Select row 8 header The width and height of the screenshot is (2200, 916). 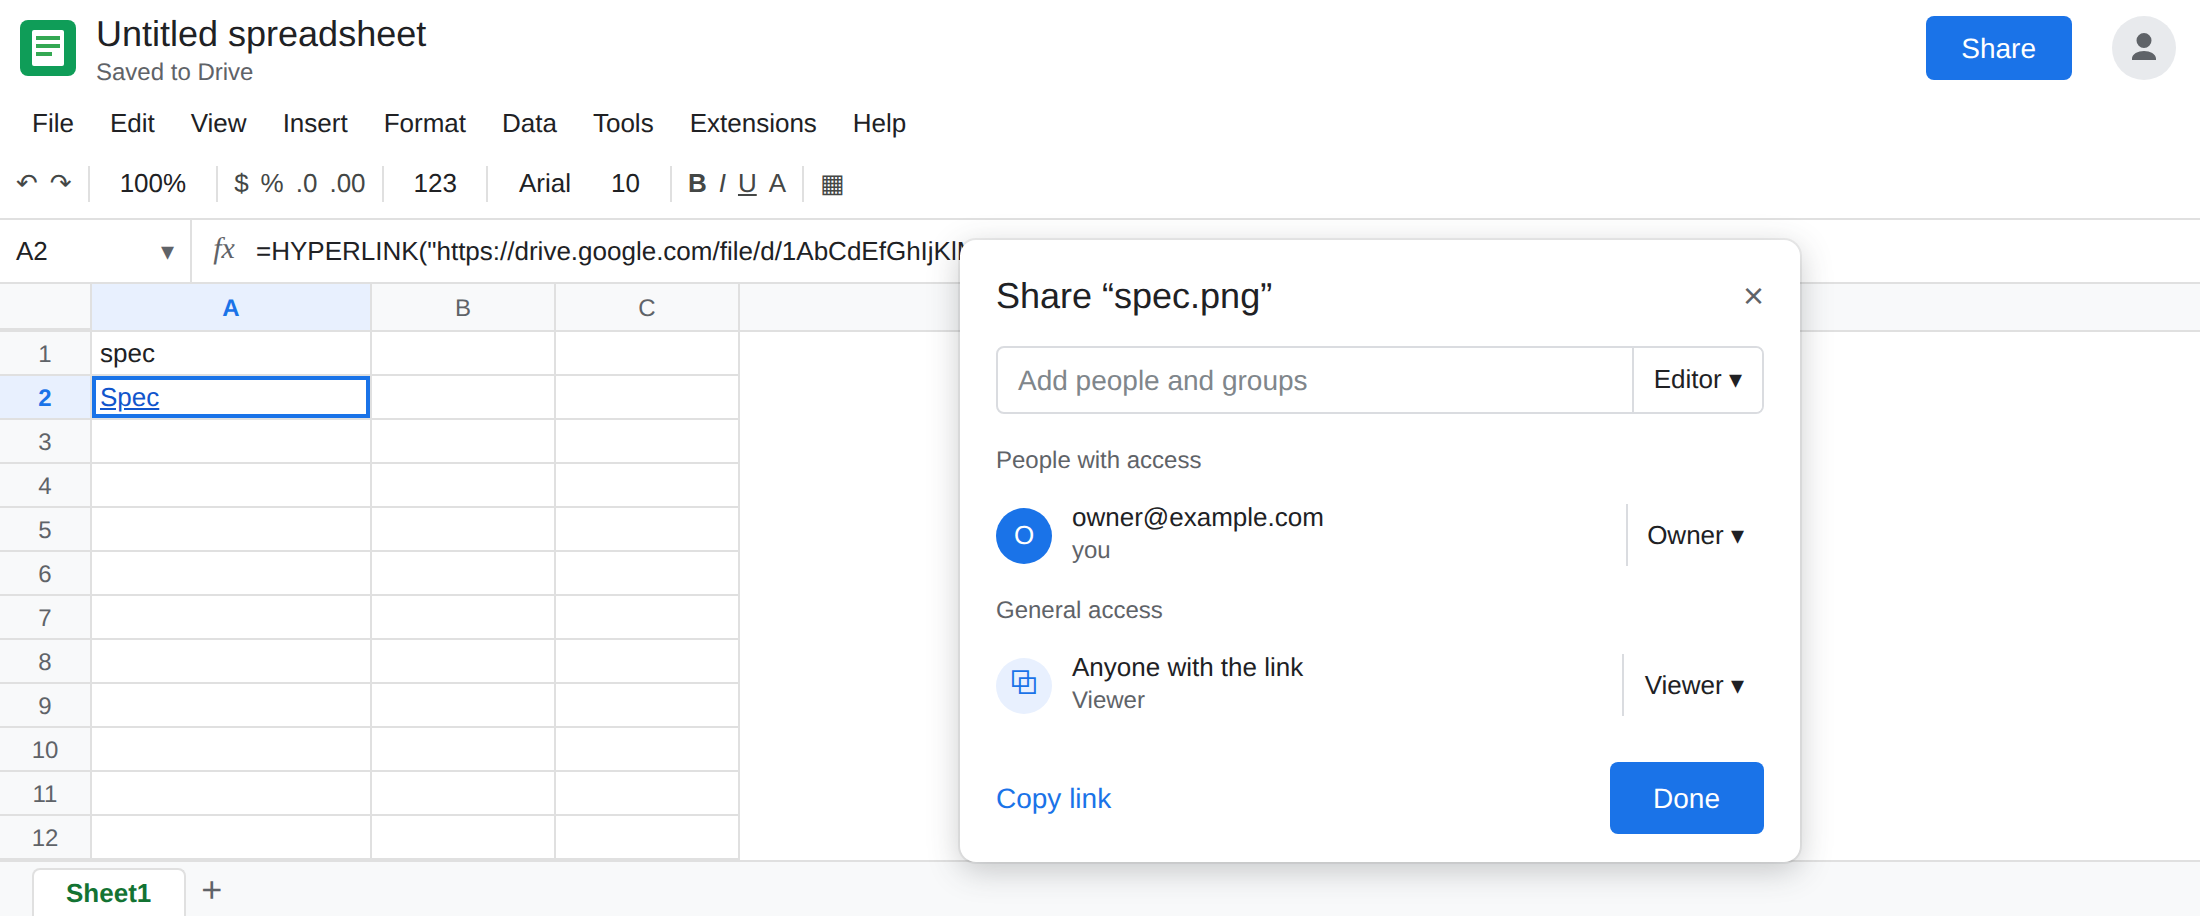coord(45,661)
